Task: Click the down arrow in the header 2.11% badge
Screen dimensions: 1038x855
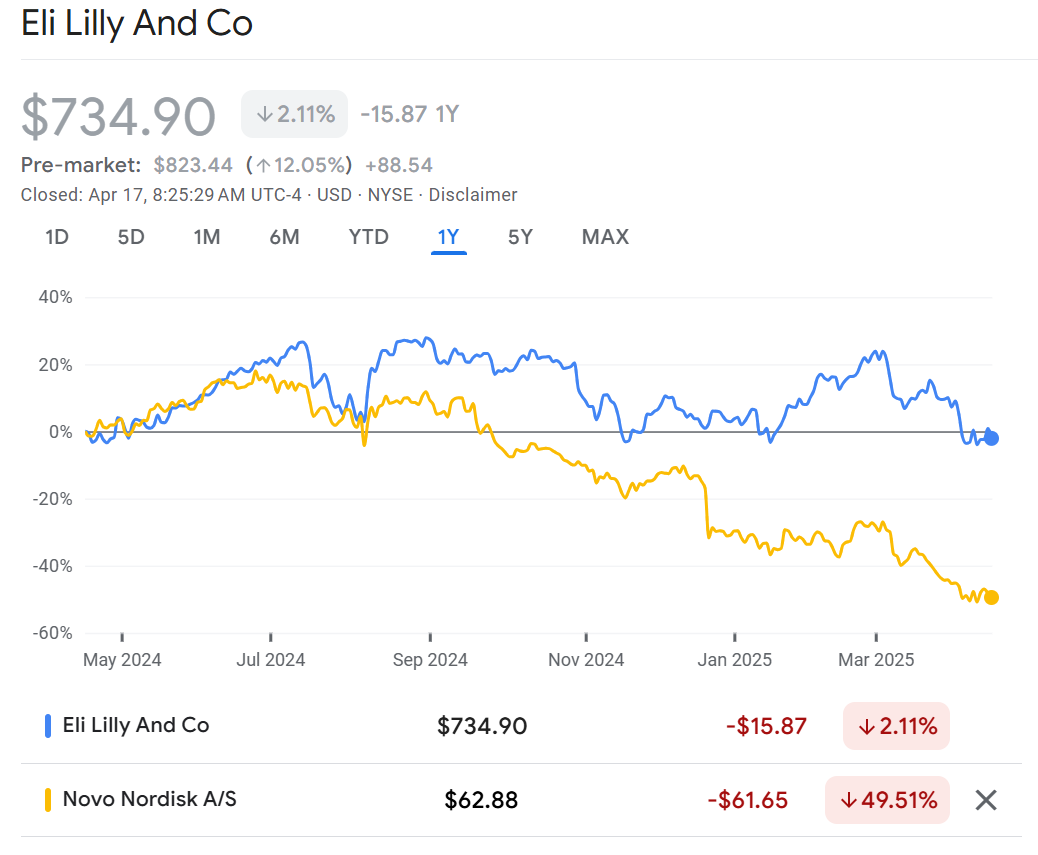Action: [264, 114]
